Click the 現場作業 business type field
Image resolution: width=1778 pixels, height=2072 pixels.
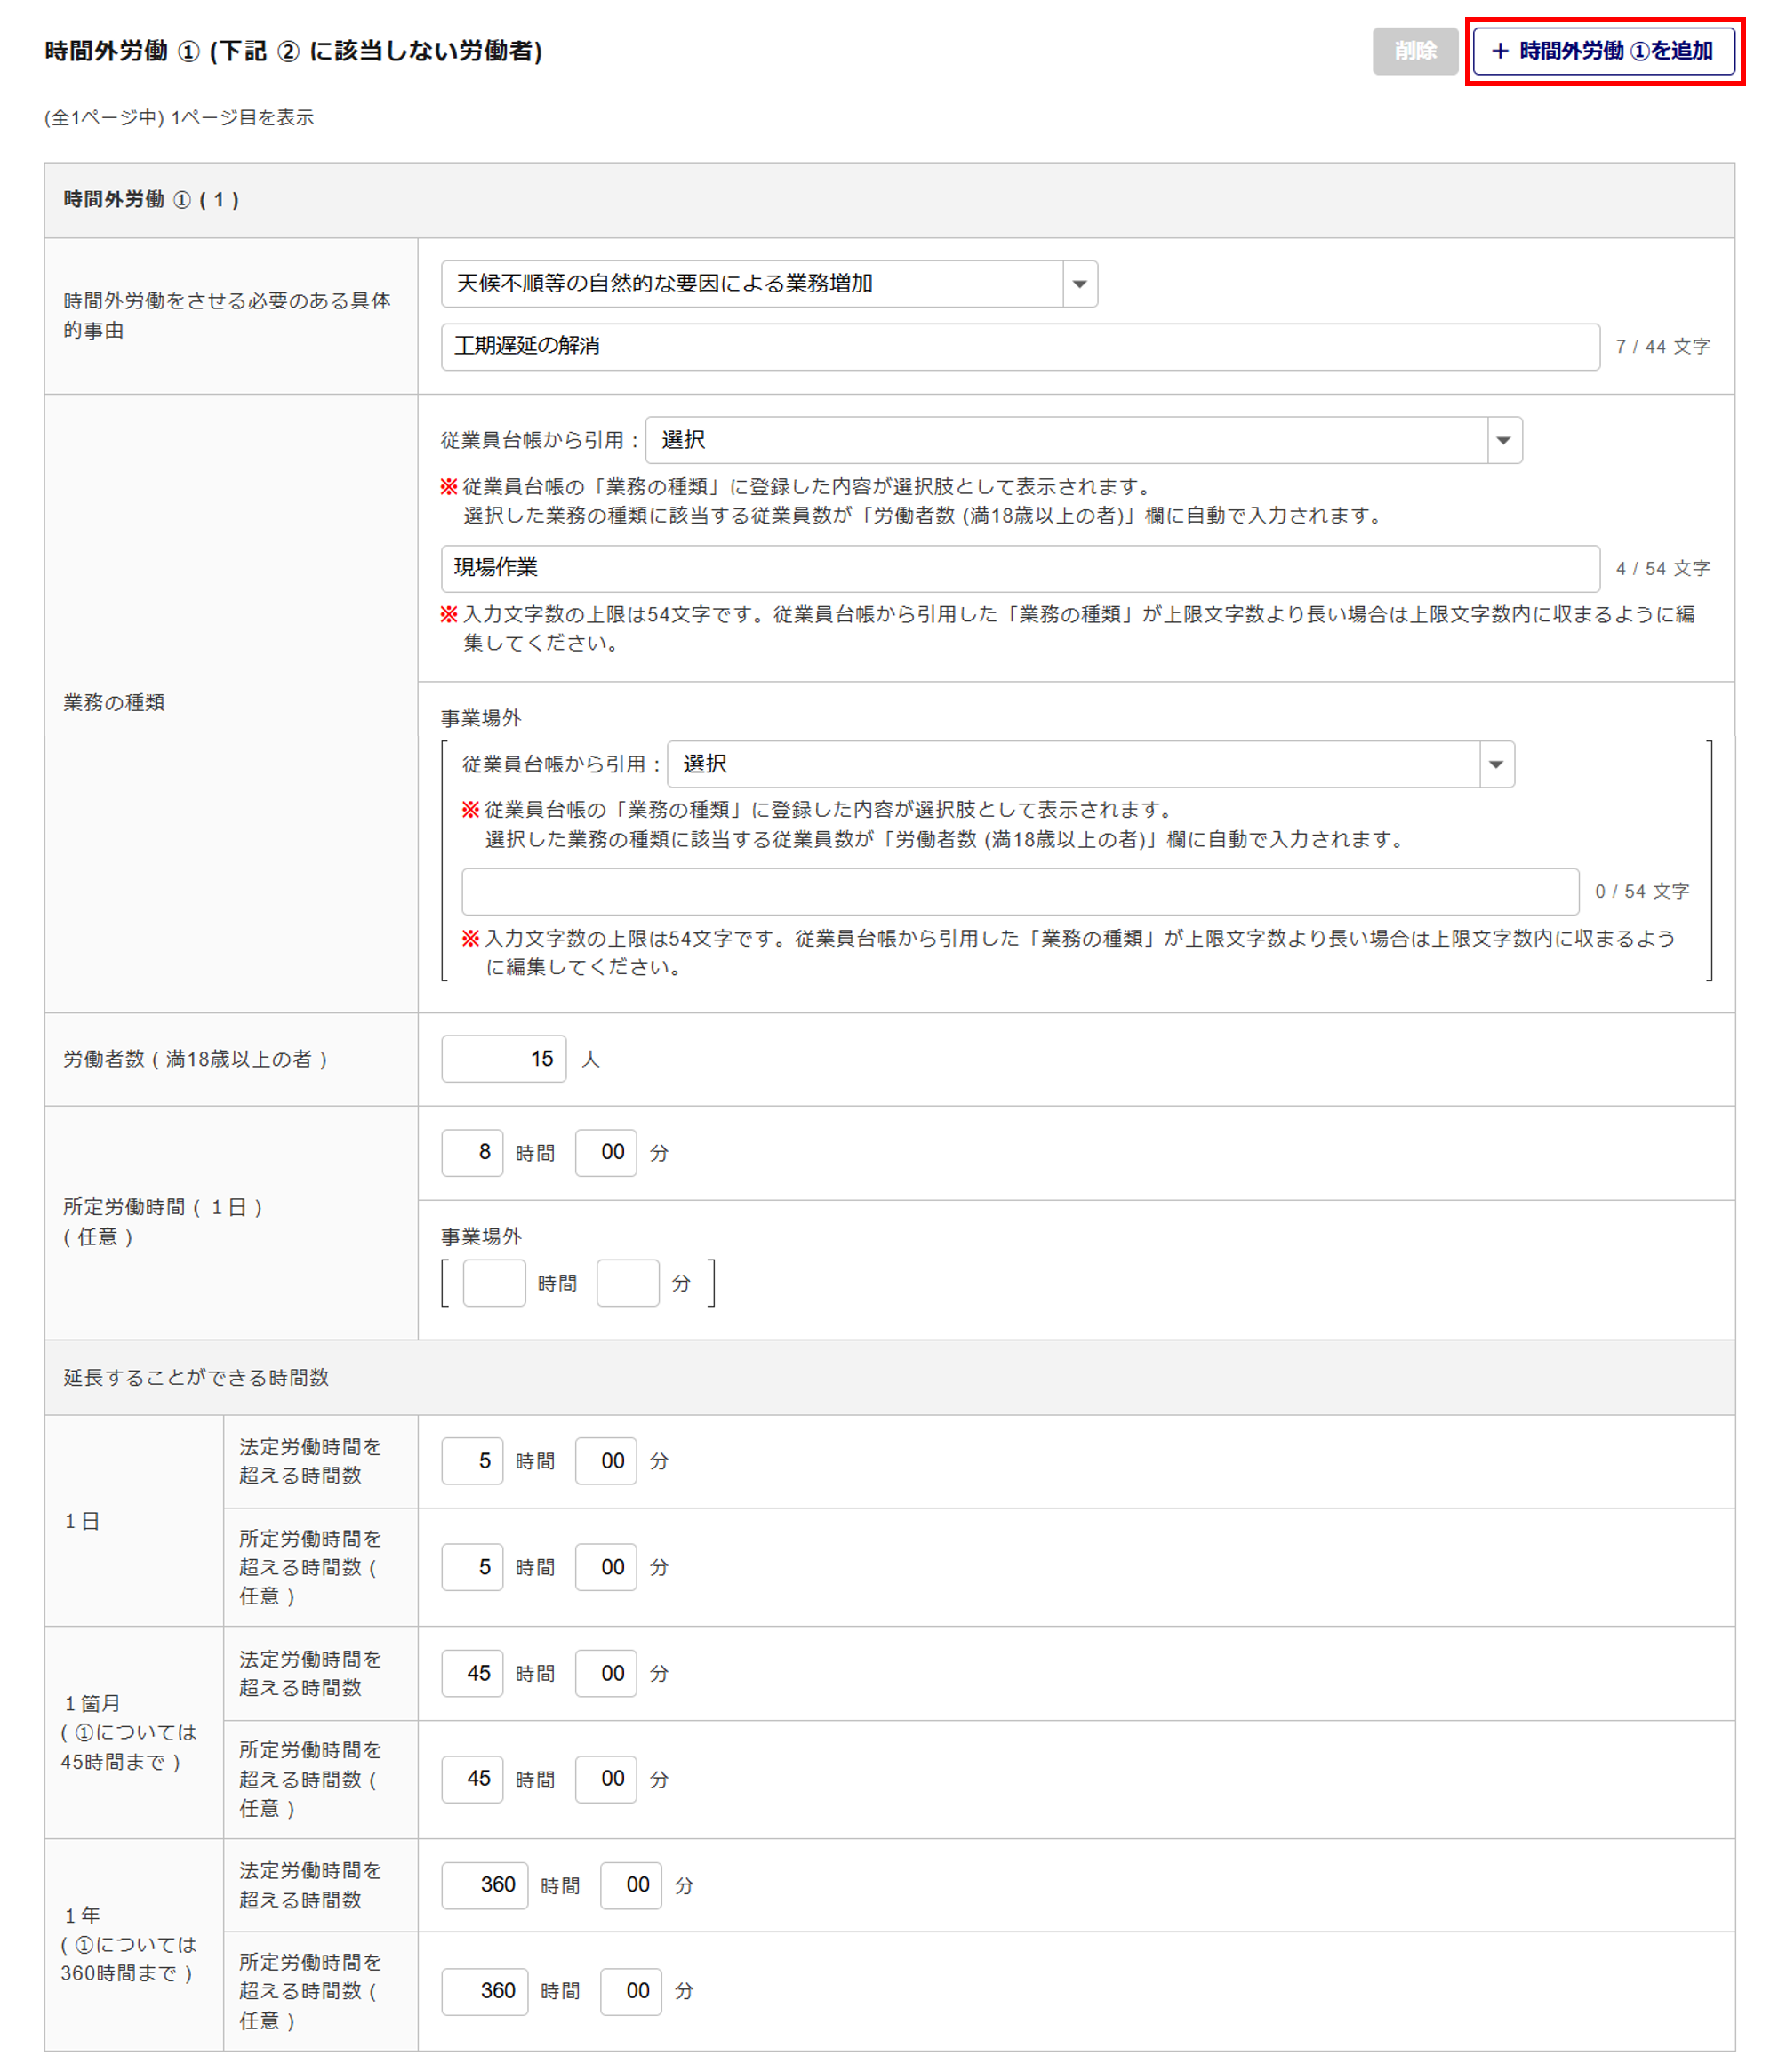1018,568
